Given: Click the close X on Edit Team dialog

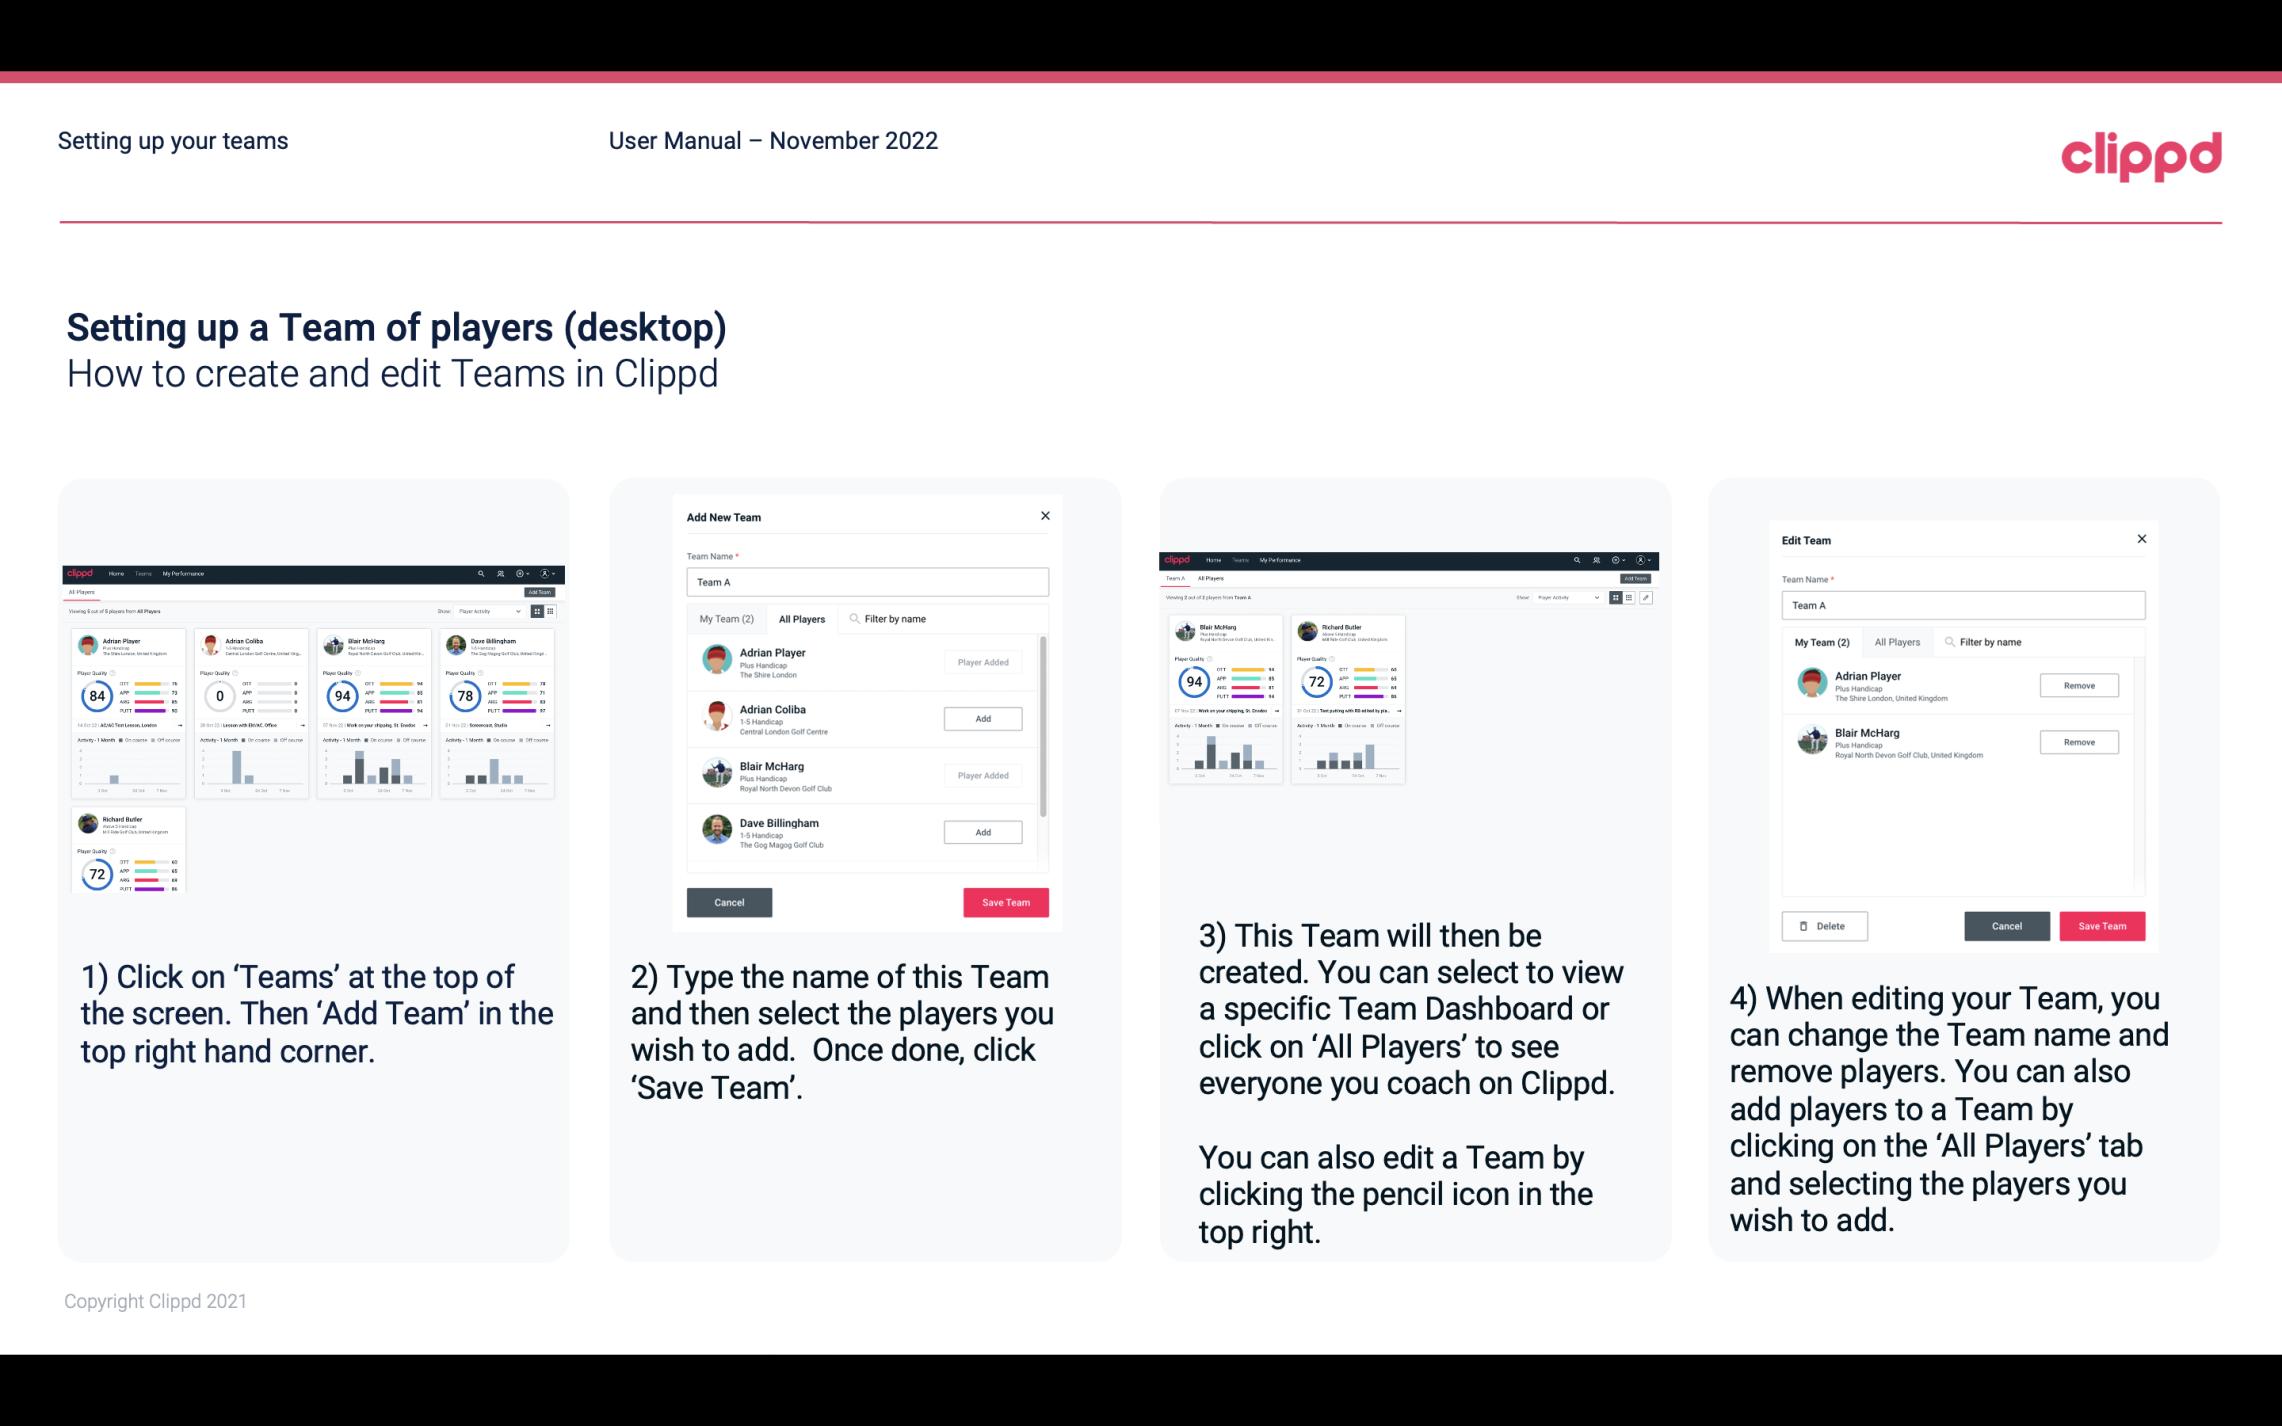Looking at the screenshot, I should [x=2141, y=539].
